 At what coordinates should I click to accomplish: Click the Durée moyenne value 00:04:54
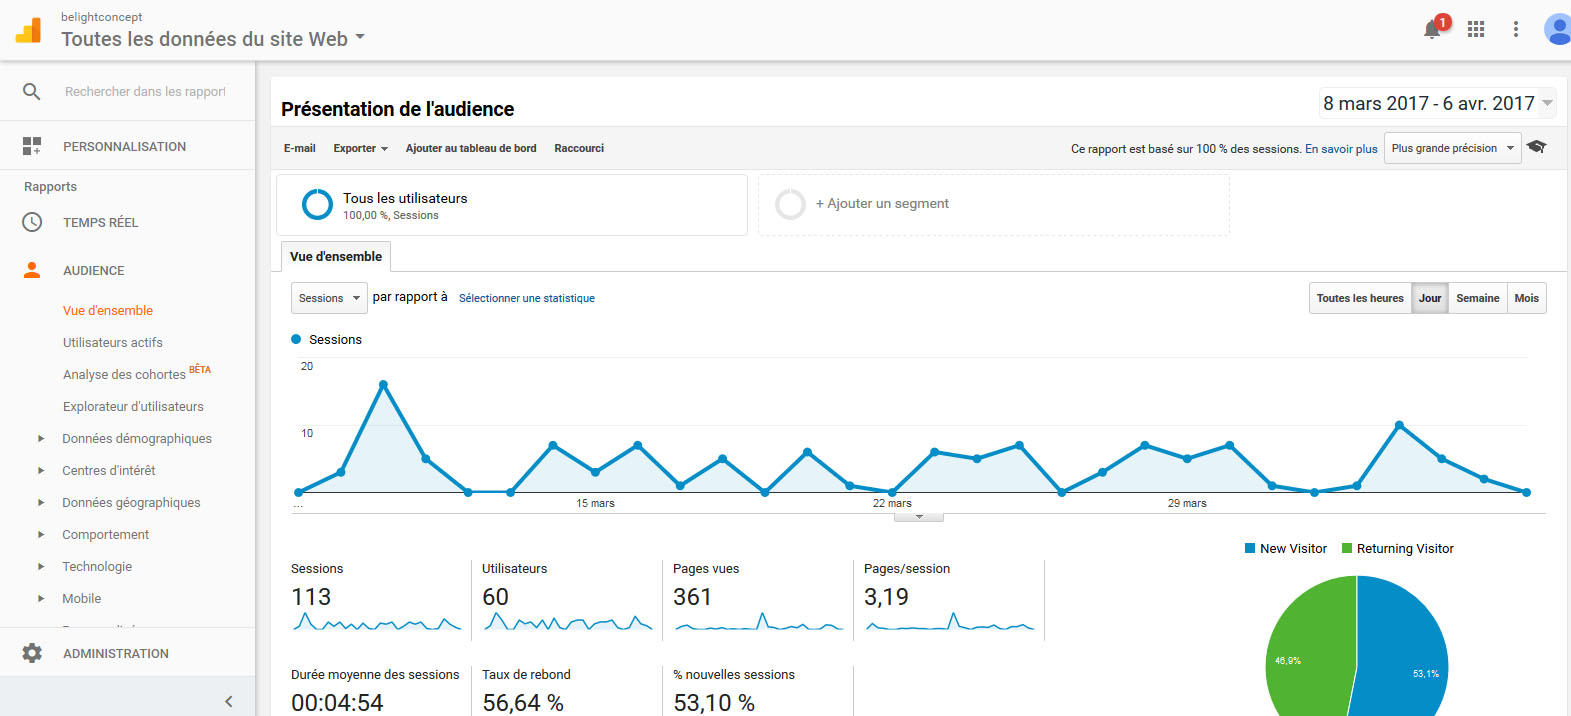click(x=337, y=703)
